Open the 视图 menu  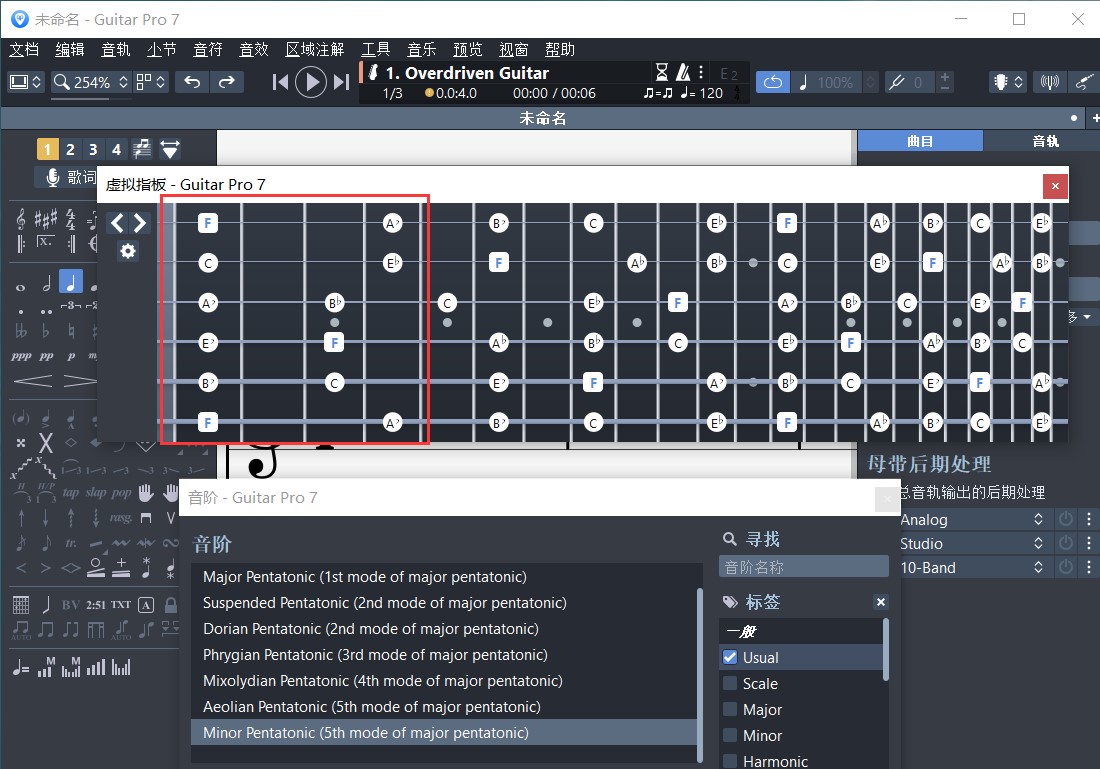tap(513, 48)
